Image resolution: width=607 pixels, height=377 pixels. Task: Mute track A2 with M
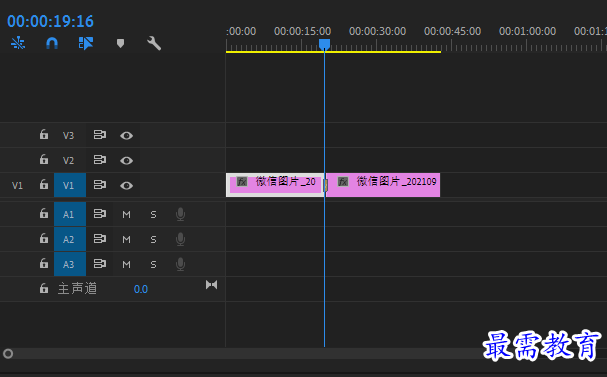pyautogui.click(x=126, y=240)
